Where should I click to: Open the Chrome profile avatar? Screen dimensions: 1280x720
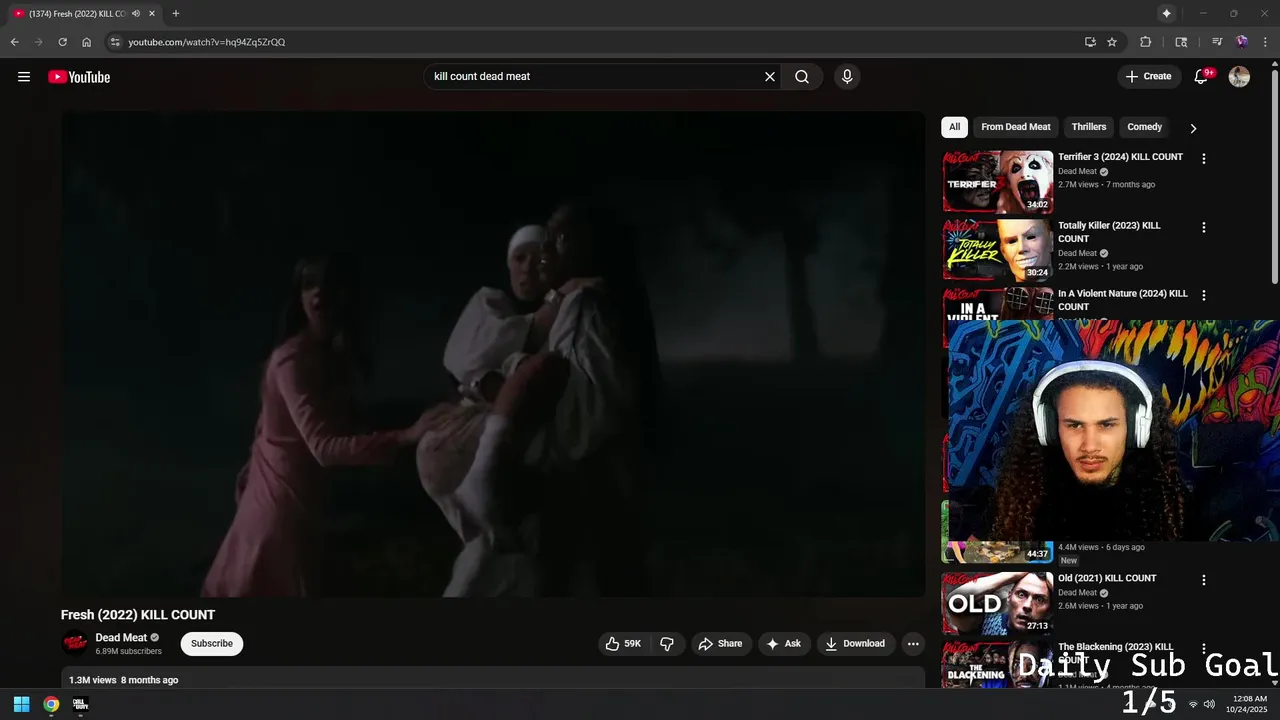tap(1242, 42)
